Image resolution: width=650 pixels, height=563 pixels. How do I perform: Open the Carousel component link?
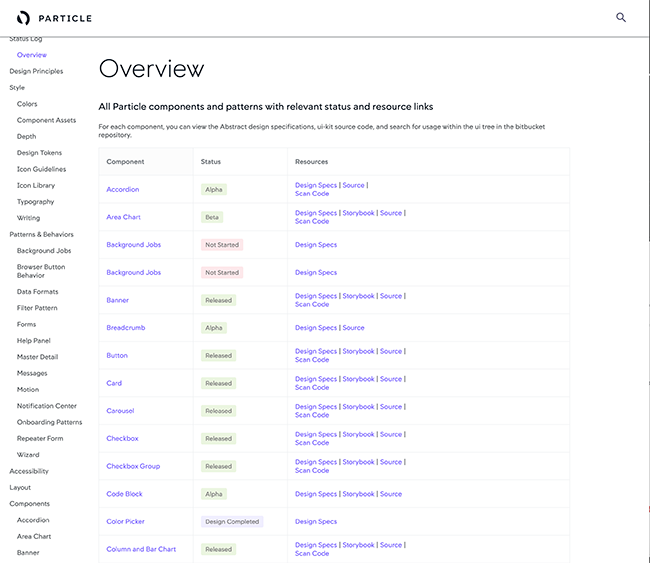click(x=120, y=411)
